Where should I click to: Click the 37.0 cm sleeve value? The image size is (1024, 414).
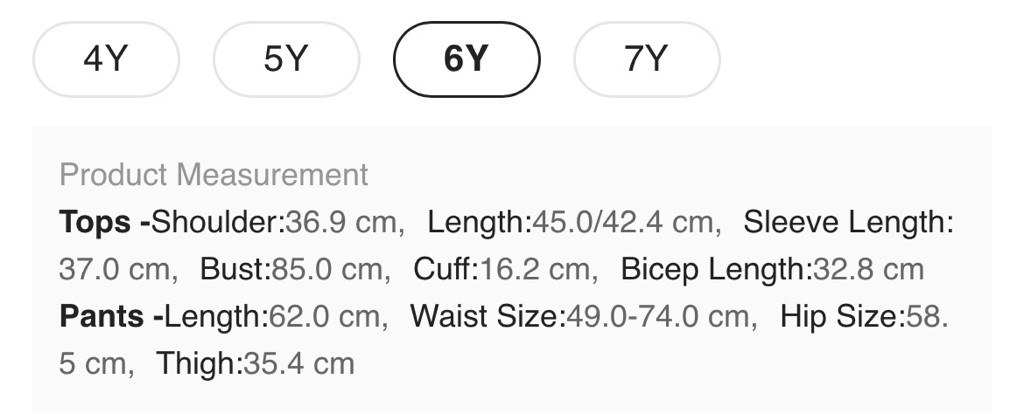click(116, 269)
